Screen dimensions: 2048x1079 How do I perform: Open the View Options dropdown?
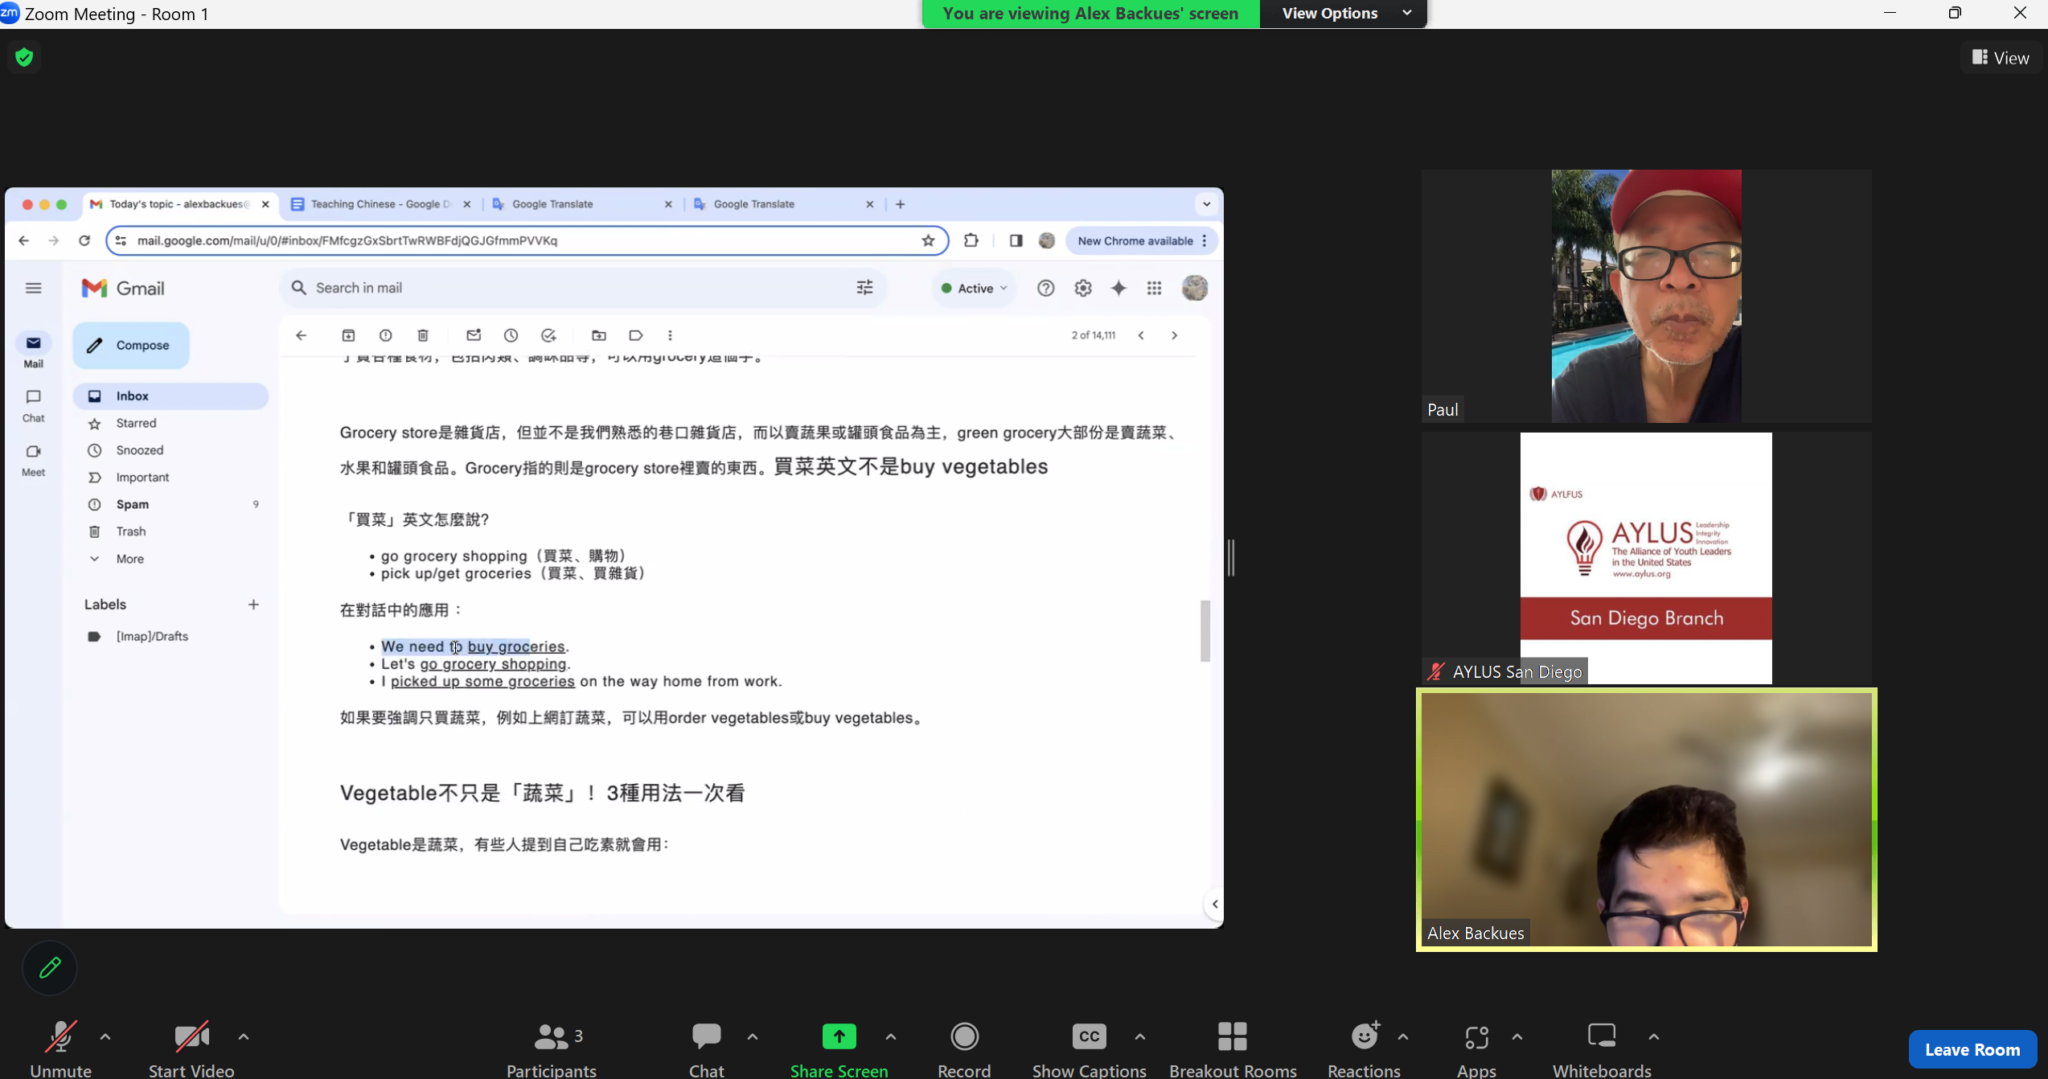[1343, 13]
